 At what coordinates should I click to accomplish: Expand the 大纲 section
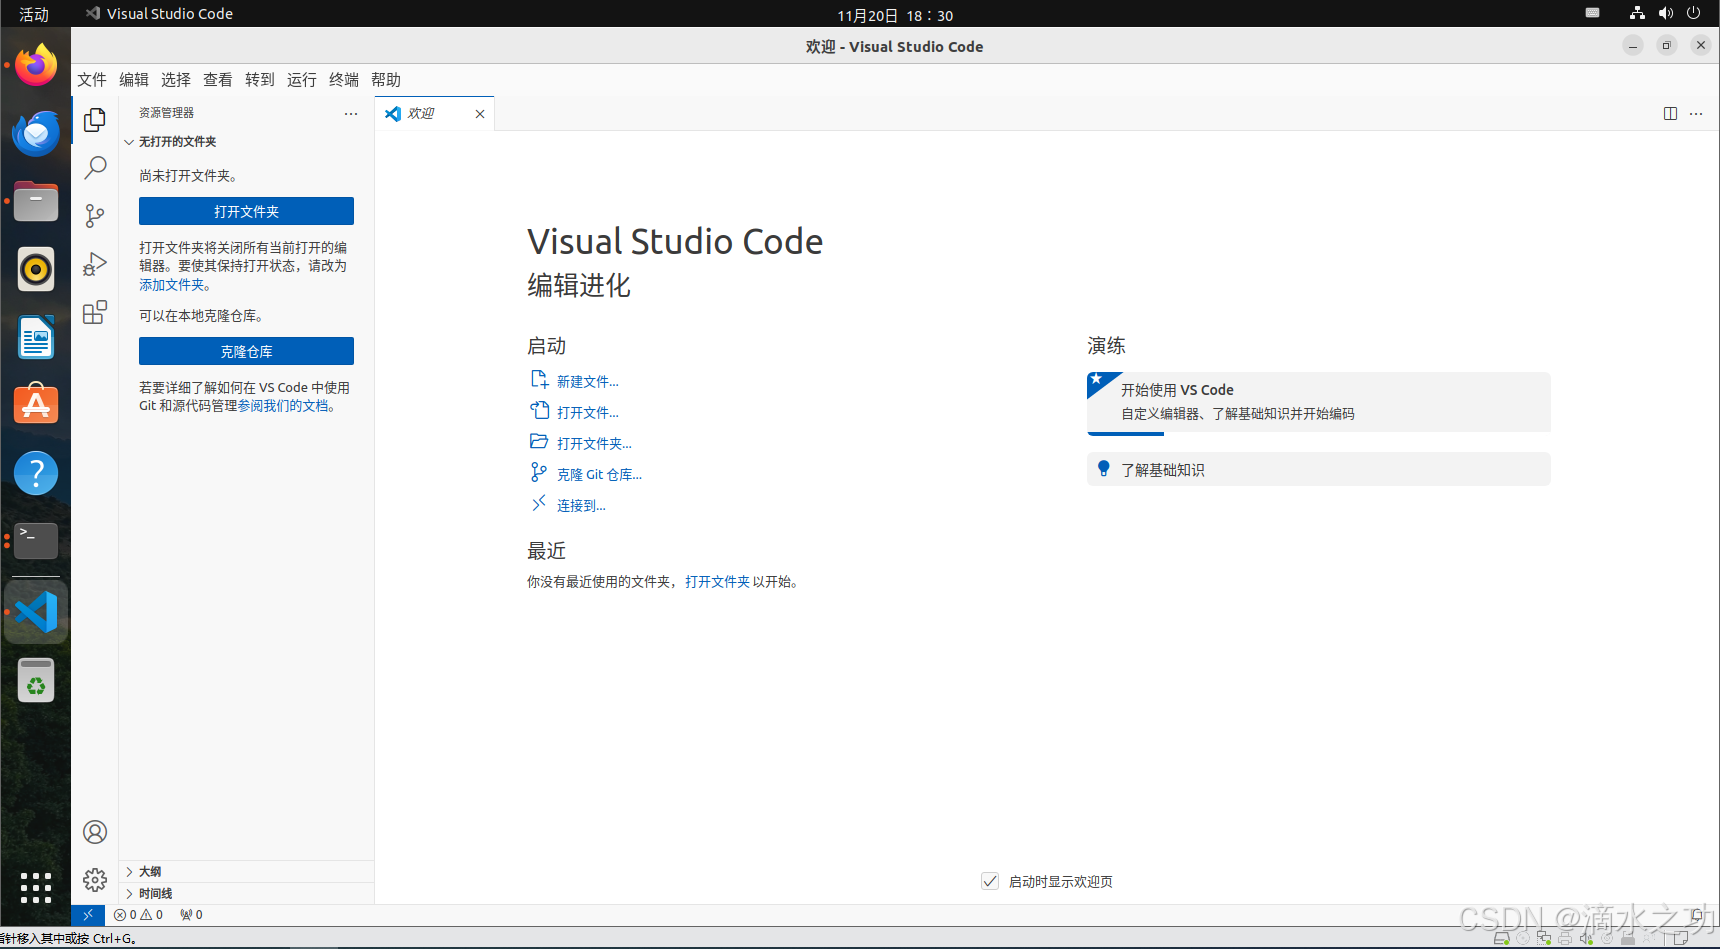coord(245,872)
